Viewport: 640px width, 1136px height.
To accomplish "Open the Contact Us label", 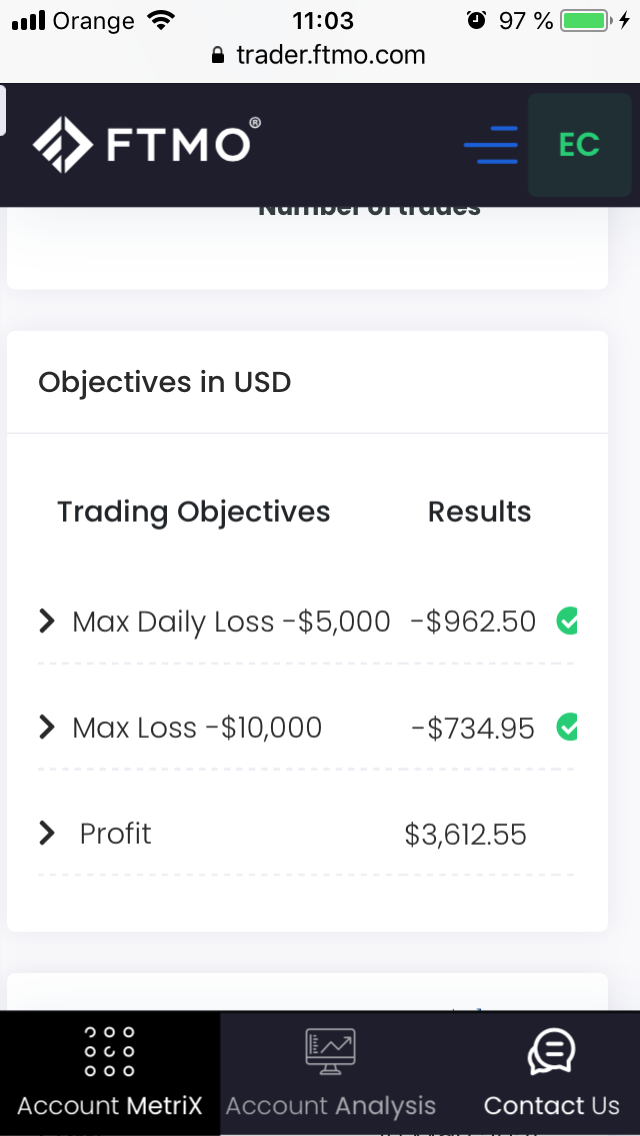I will [551, 1105].
